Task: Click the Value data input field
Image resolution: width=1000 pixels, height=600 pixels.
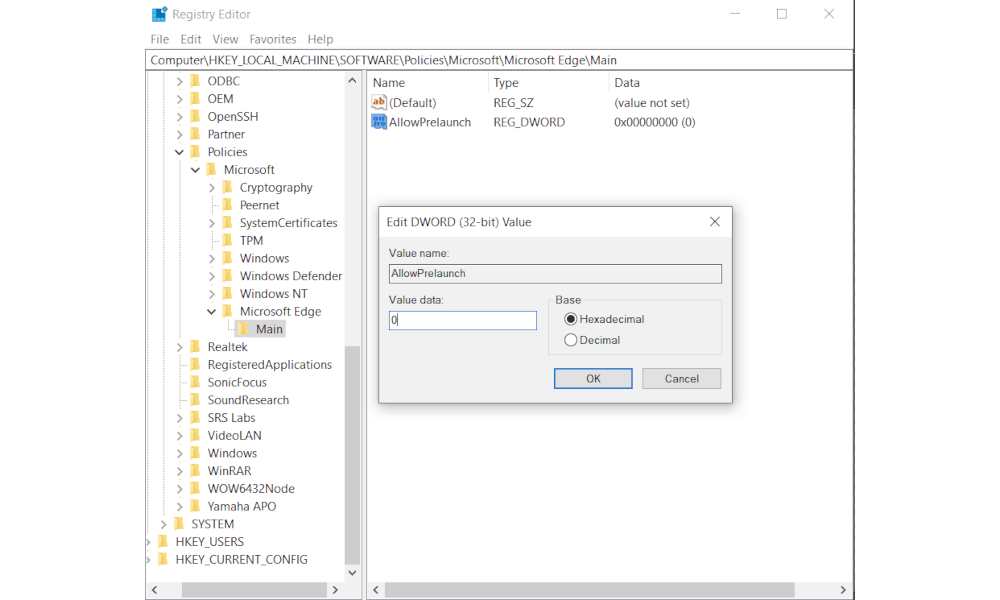Action: tap(462, 320)
